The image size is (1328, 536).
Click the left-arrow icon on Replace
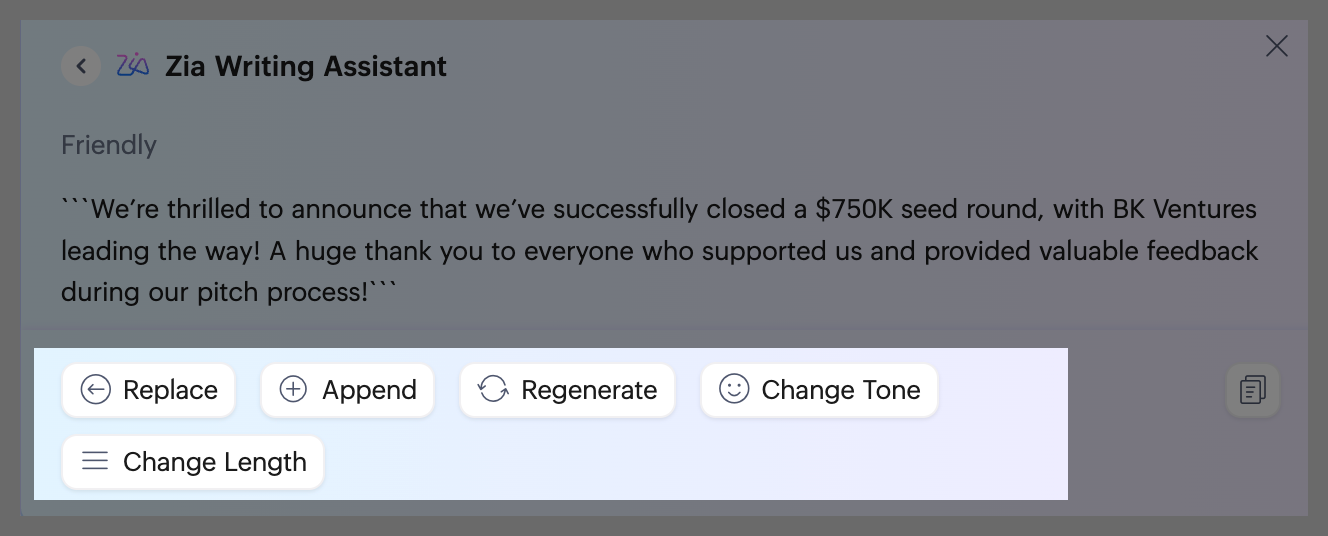click(95, 390)
